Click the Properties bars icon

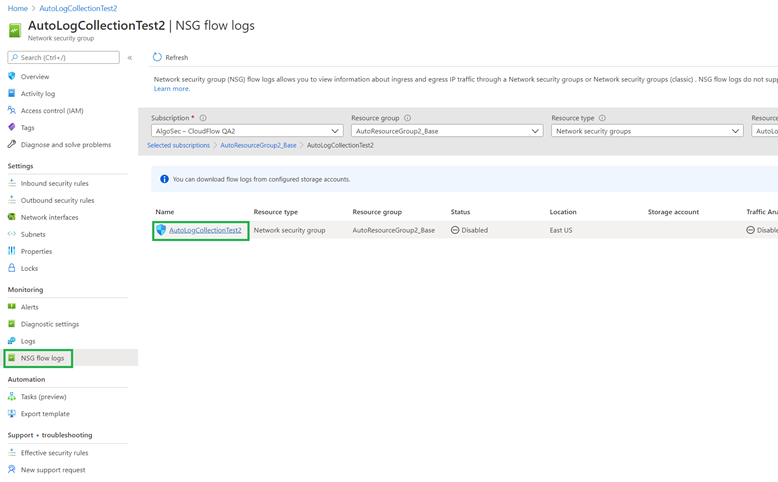(x=12, y=251)
